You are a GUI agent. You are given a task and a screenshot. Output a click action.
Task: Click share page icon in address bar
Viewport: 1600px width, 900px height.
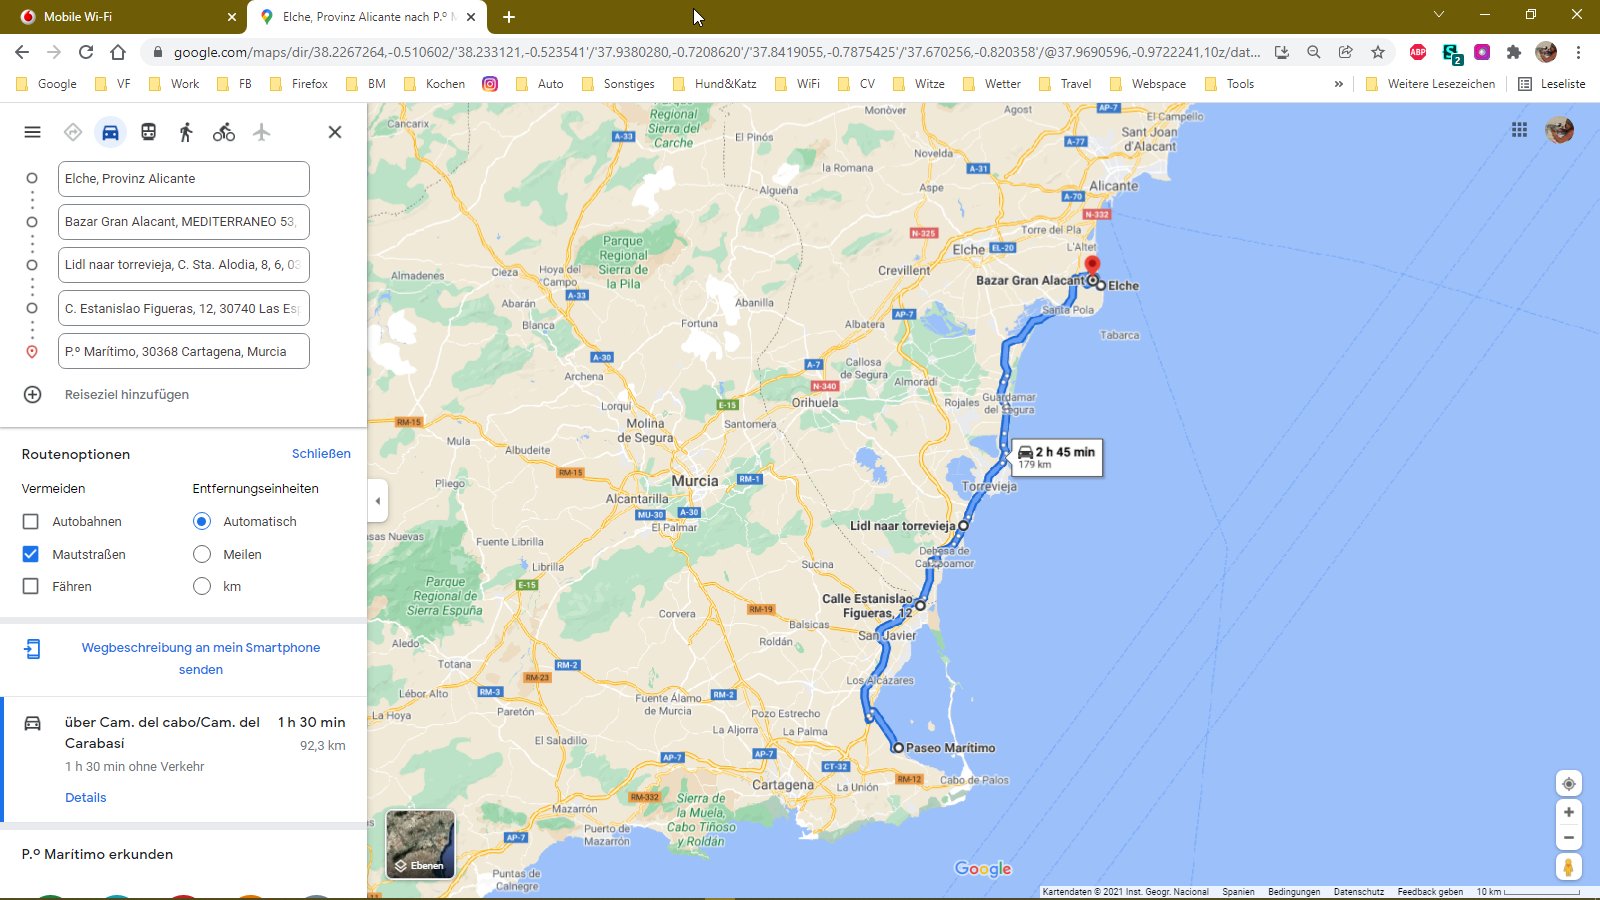tap(1346, 52)
